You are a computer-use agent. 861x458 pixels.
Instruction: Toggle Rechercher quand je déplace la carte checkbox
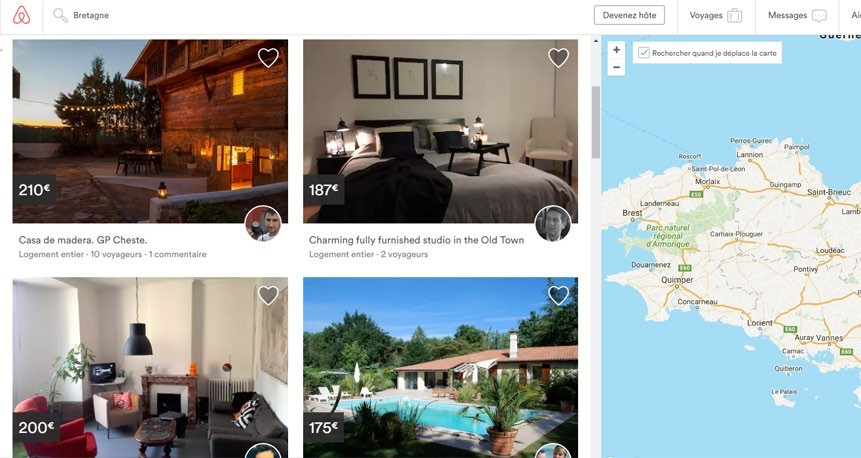tap(644, 53)
